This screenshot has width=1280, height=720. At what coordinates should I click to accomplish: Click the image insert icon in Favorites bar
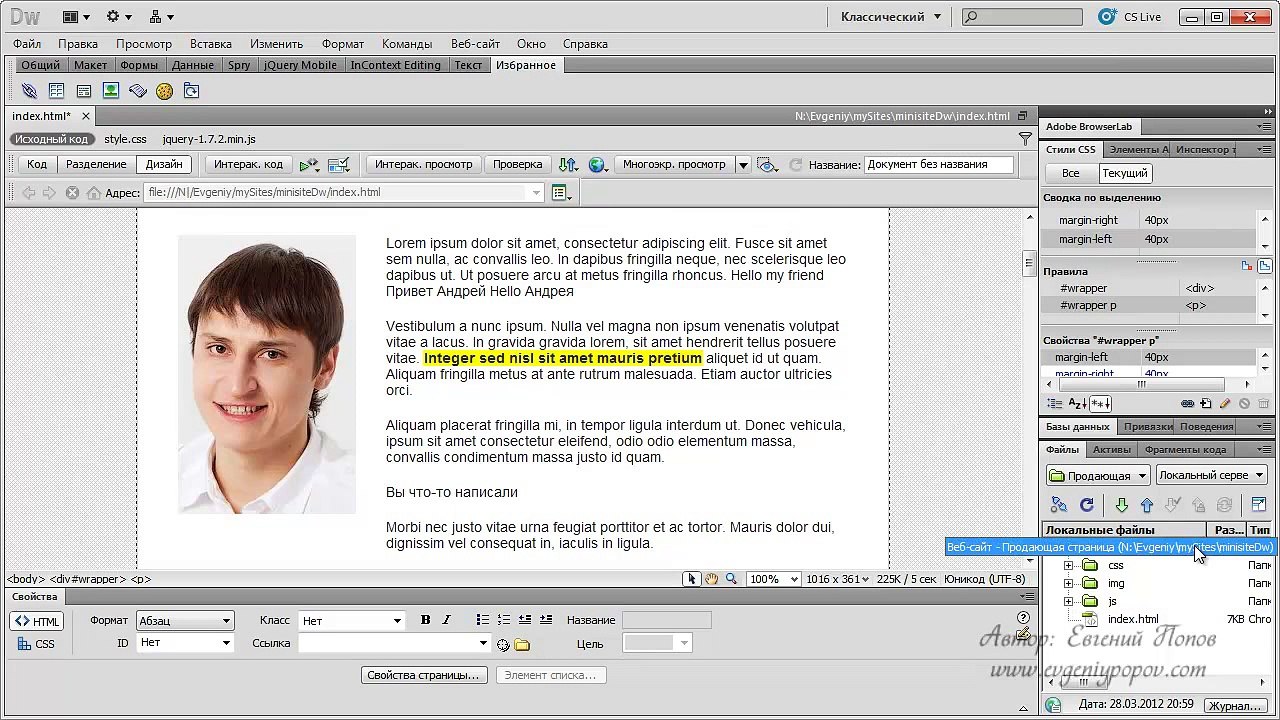click(111, 91)
